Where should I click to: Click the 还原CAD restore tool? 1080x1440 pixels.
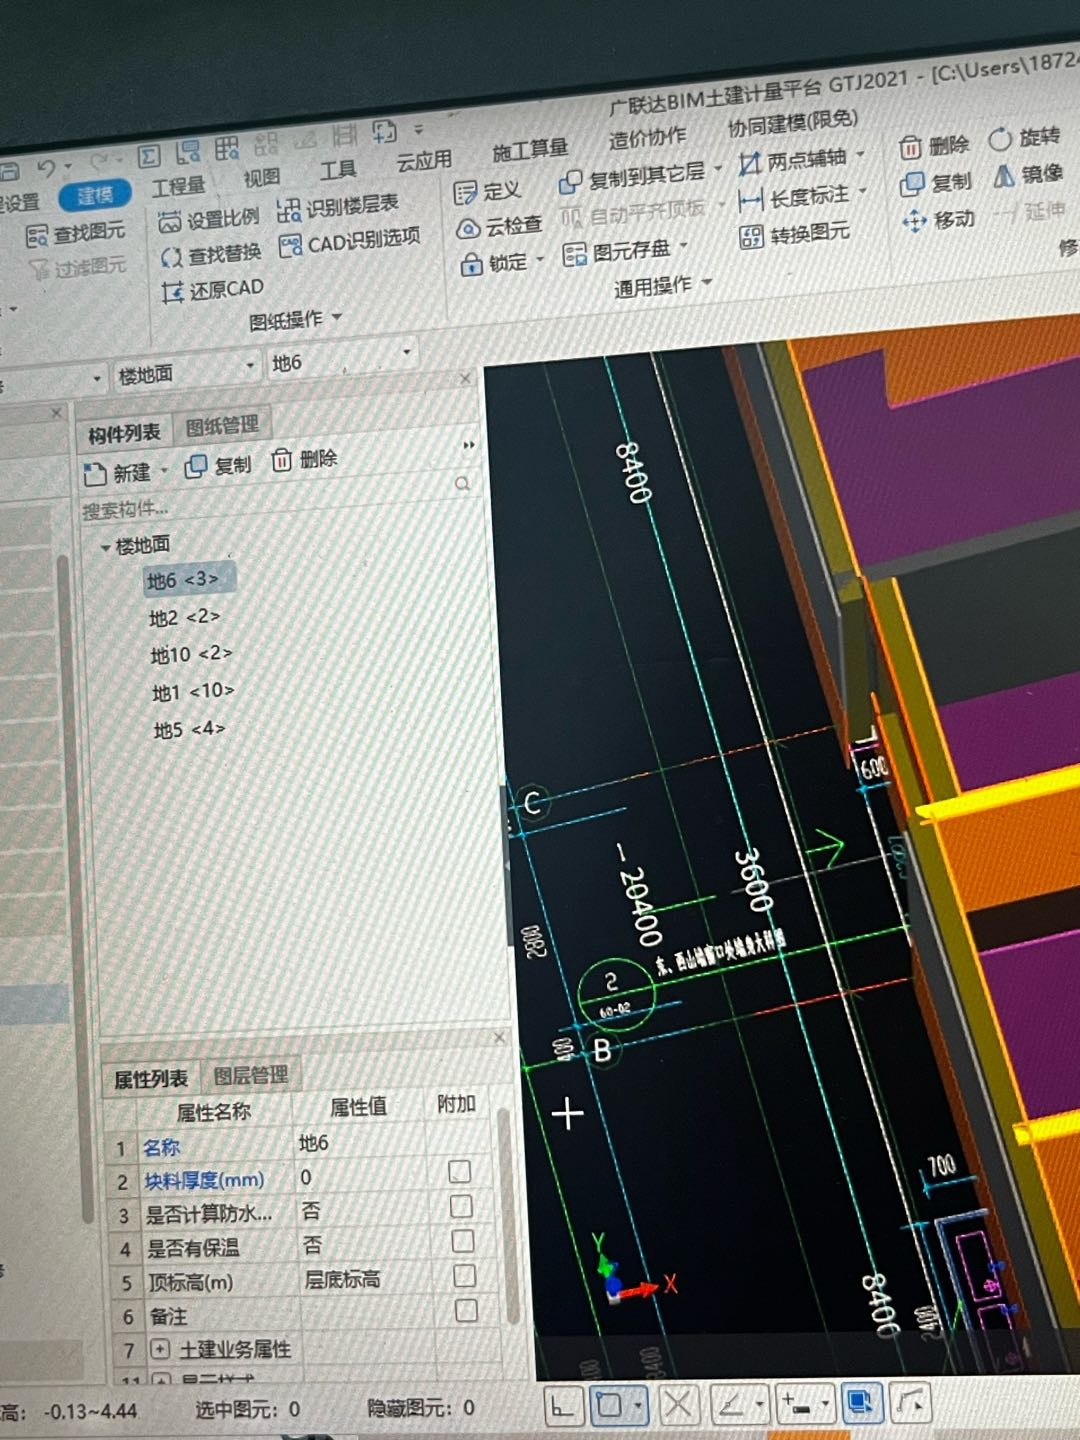(212, 290)
